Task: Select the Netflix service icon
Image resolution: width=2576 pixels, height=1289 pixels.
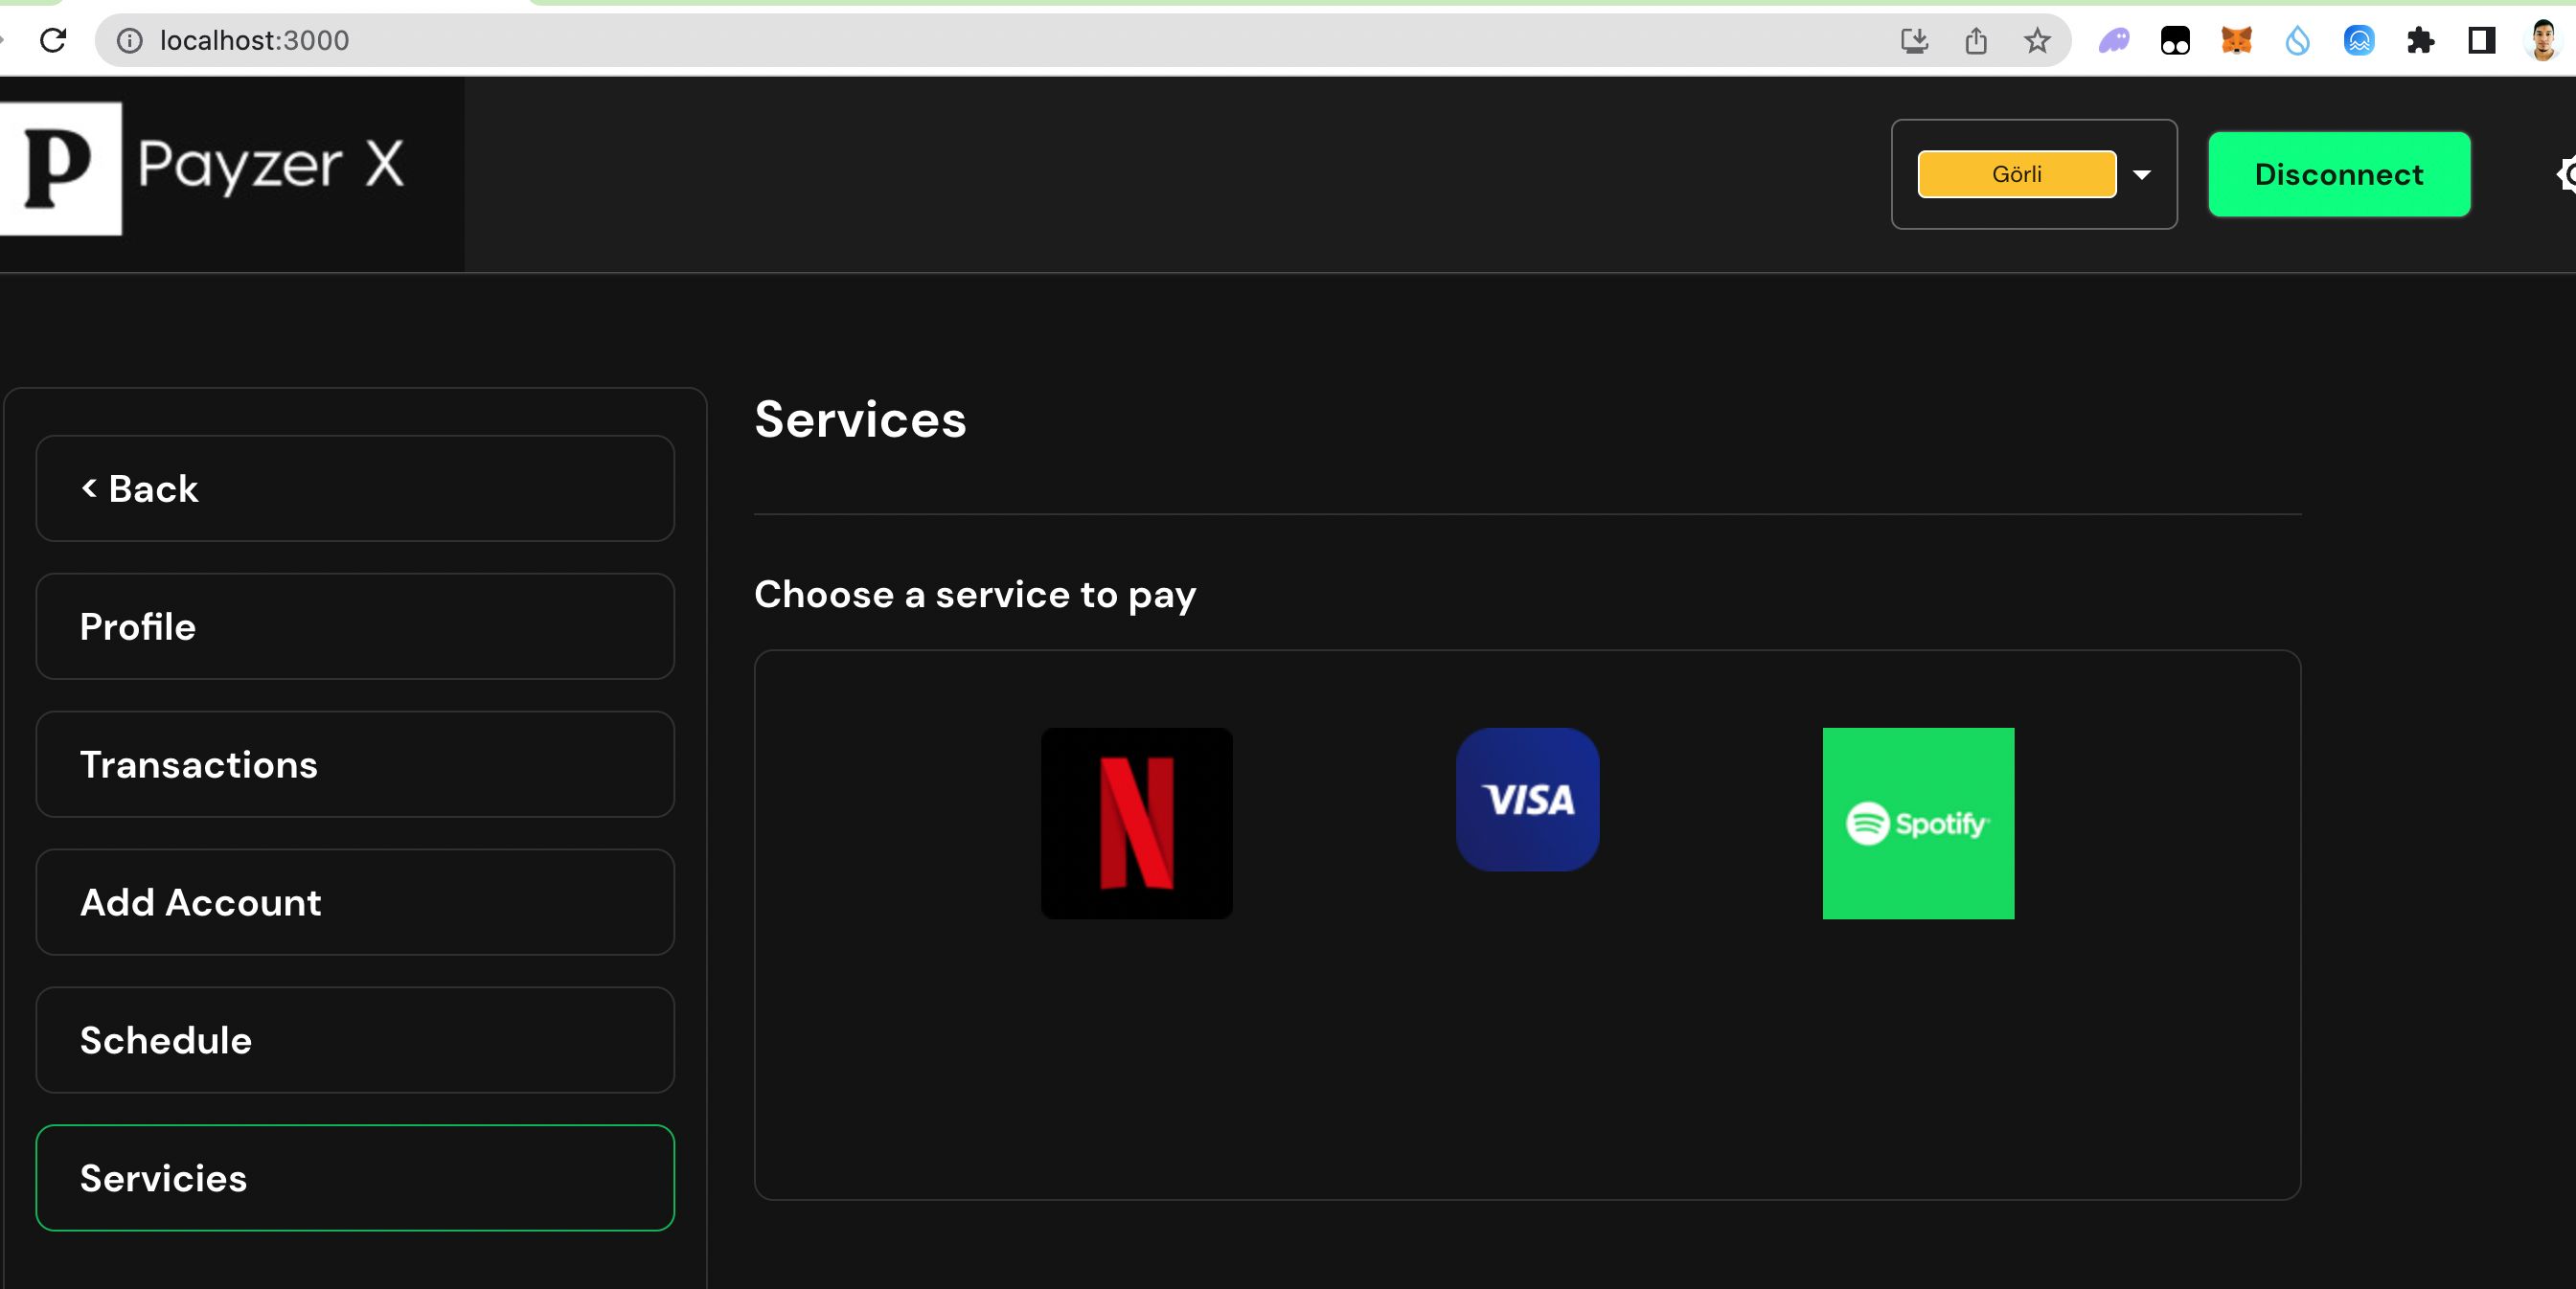Action: coord(1136,823)
